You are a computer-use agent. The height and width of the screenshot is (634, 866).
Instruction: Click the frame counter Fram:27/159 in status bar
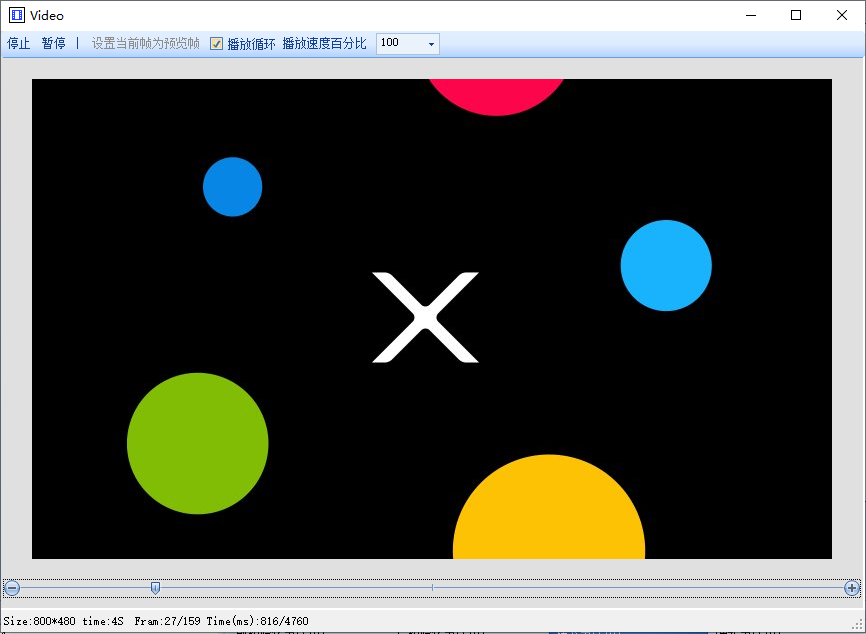(x=170, y=621)
